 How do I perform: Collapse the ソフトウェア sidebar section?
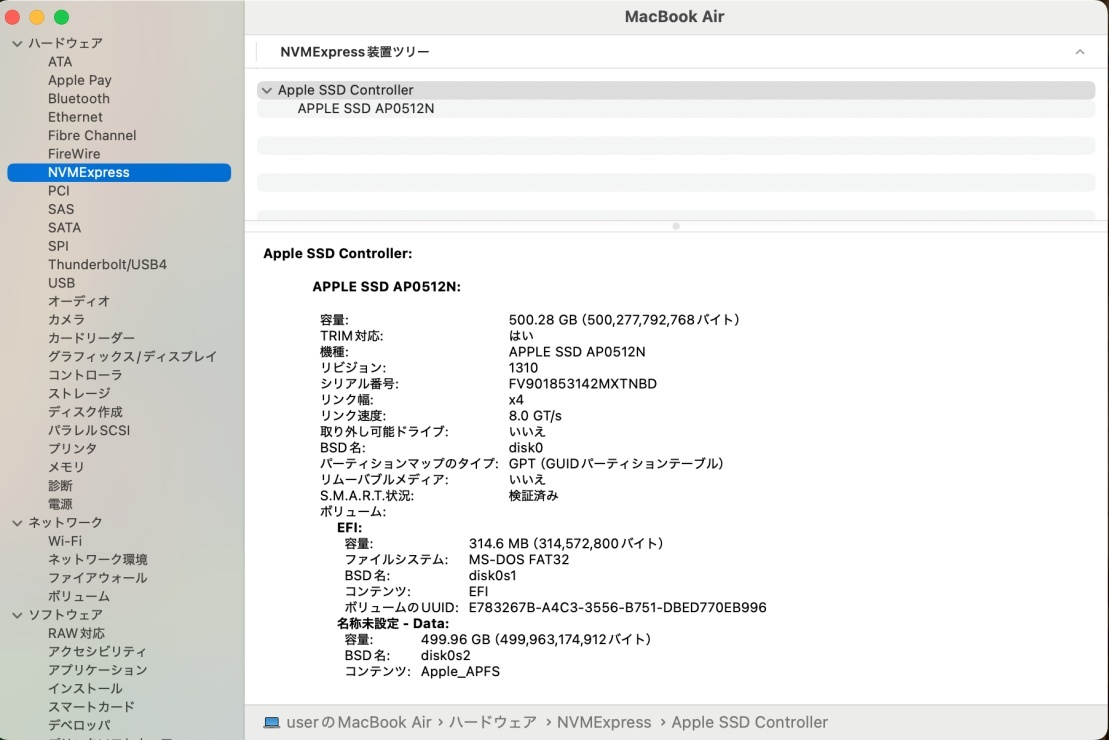pos(16,614)
